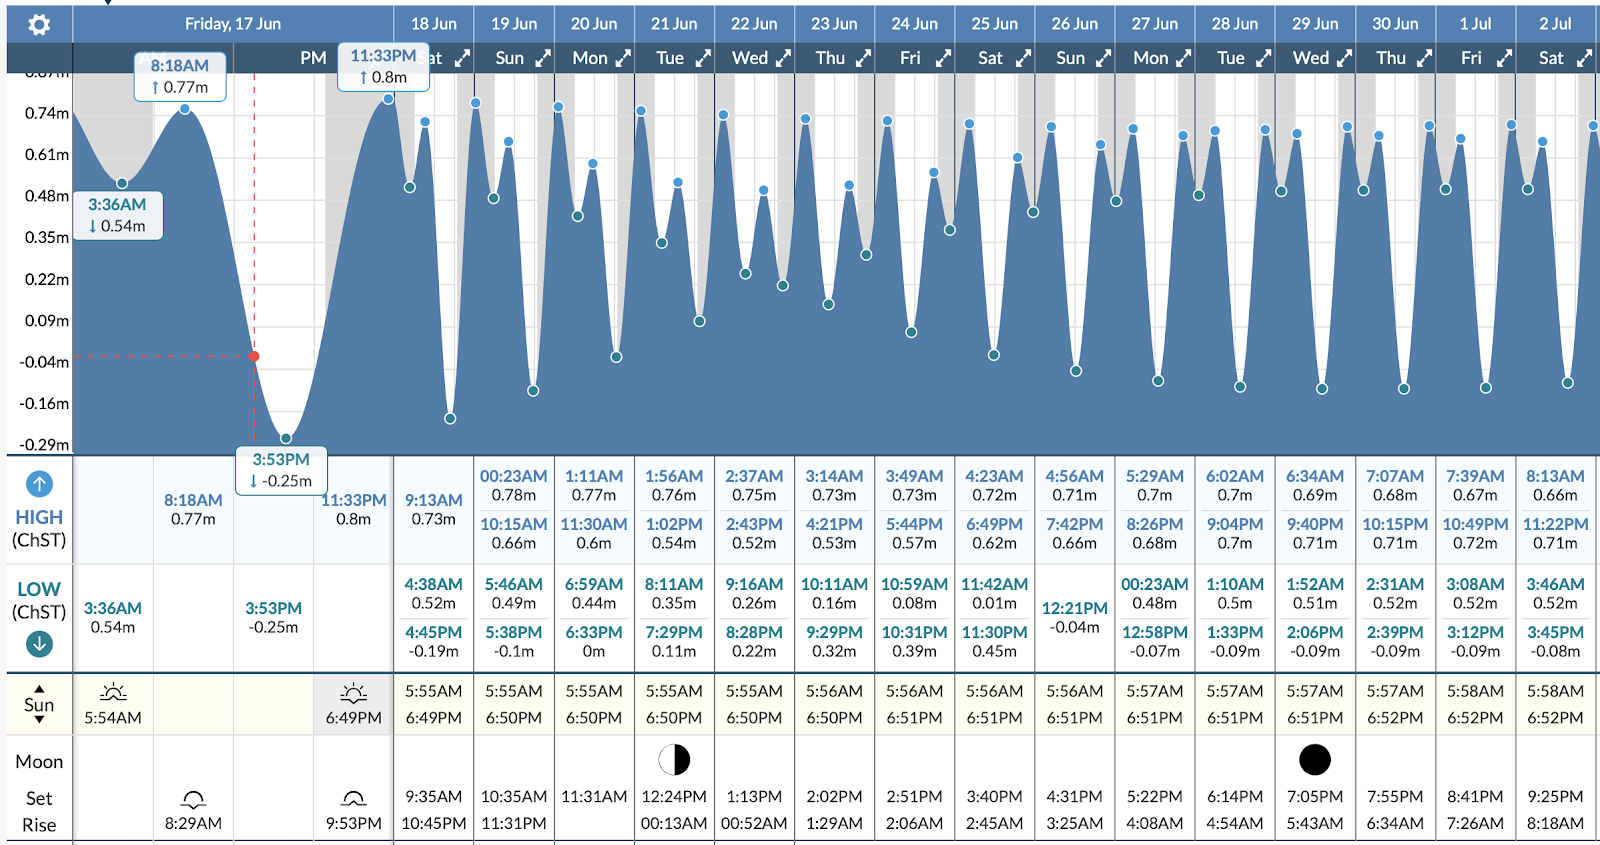Image resolution: width=1600 pixels, height=845 pixels.
Task: Expand the Mon 27 Jun day view
Action: click(x=1184, y=58)
